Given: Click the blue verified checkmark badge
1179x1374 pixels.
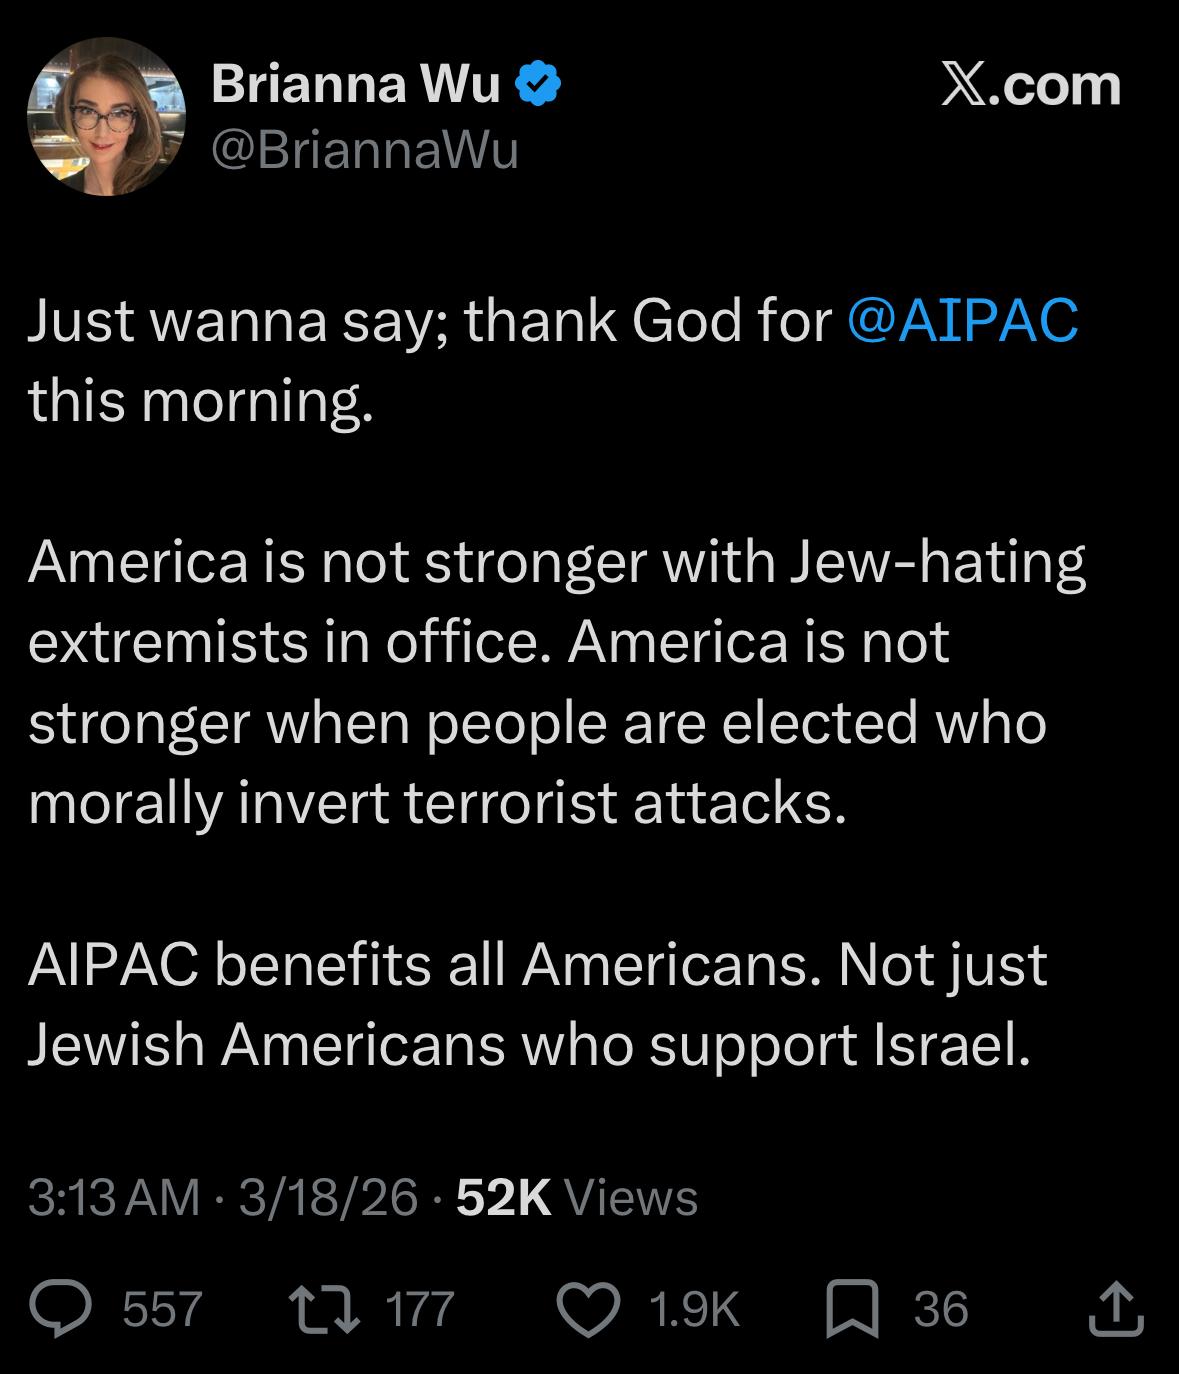Looking at the screenshot, I should (538, 85).
